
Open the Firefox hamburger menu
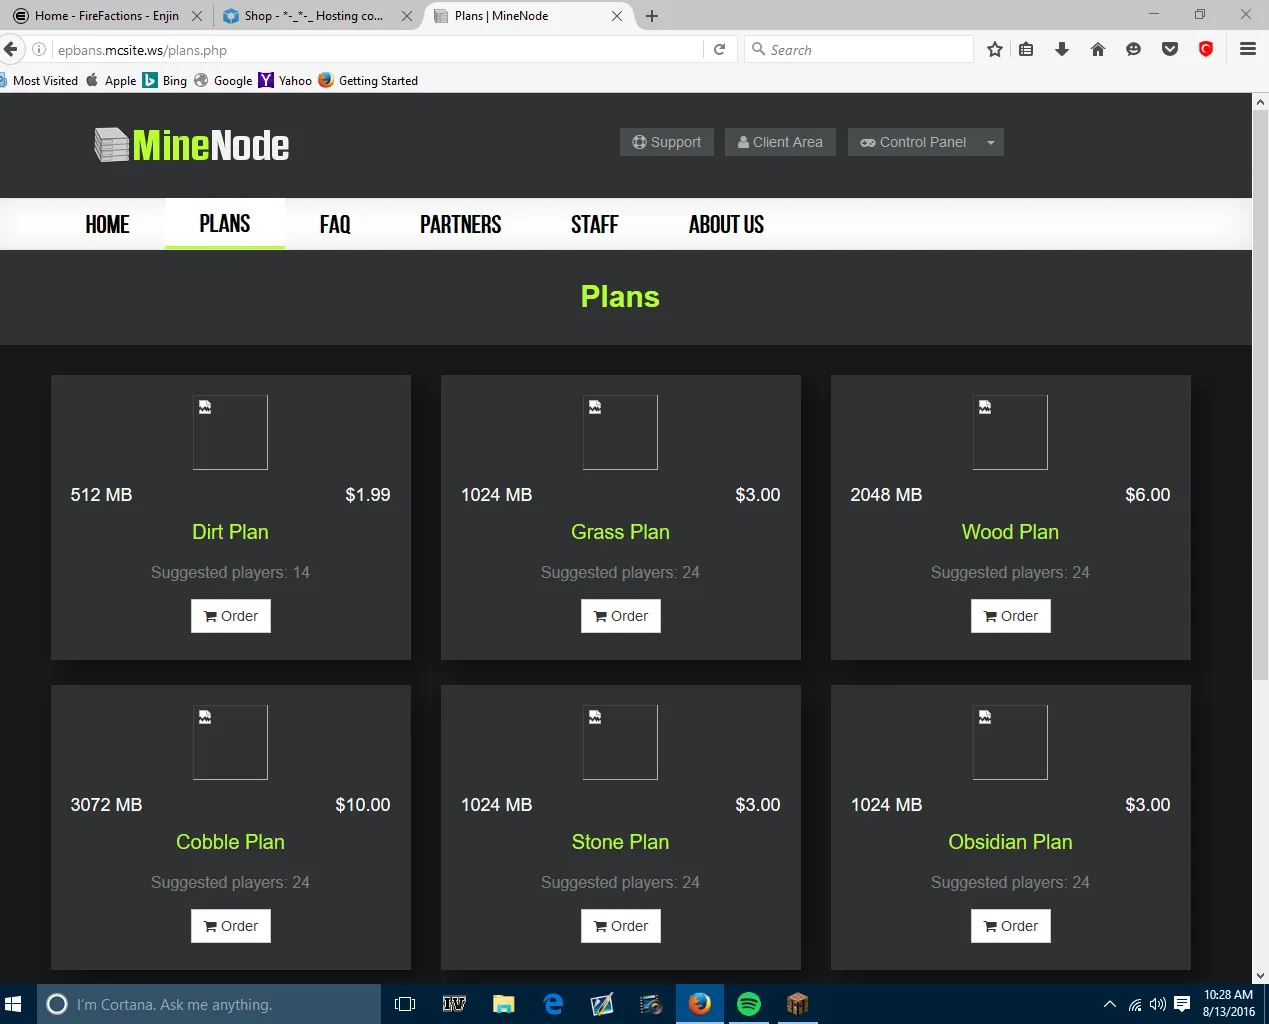point(1248,49)
